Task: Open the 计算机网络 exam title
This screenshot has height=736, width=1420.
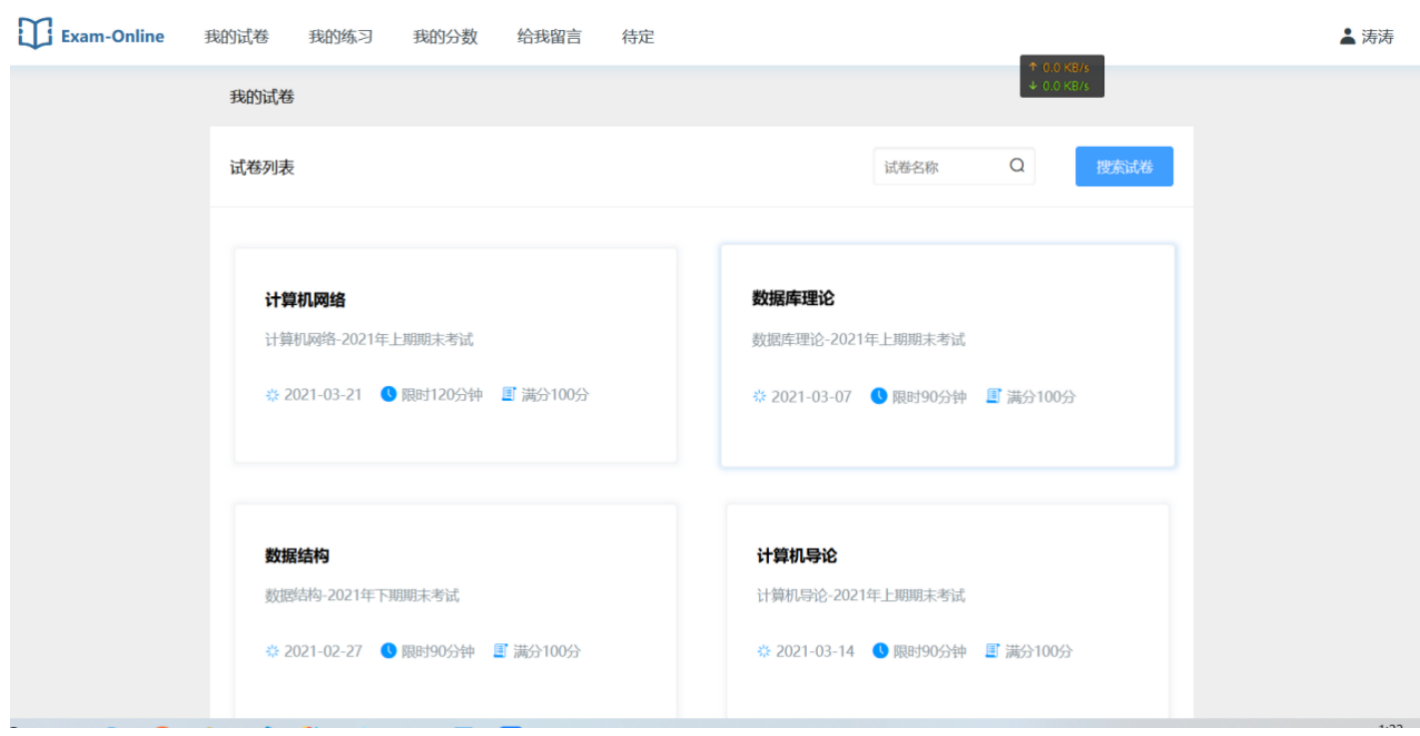Action: click(x=306, y=300)
